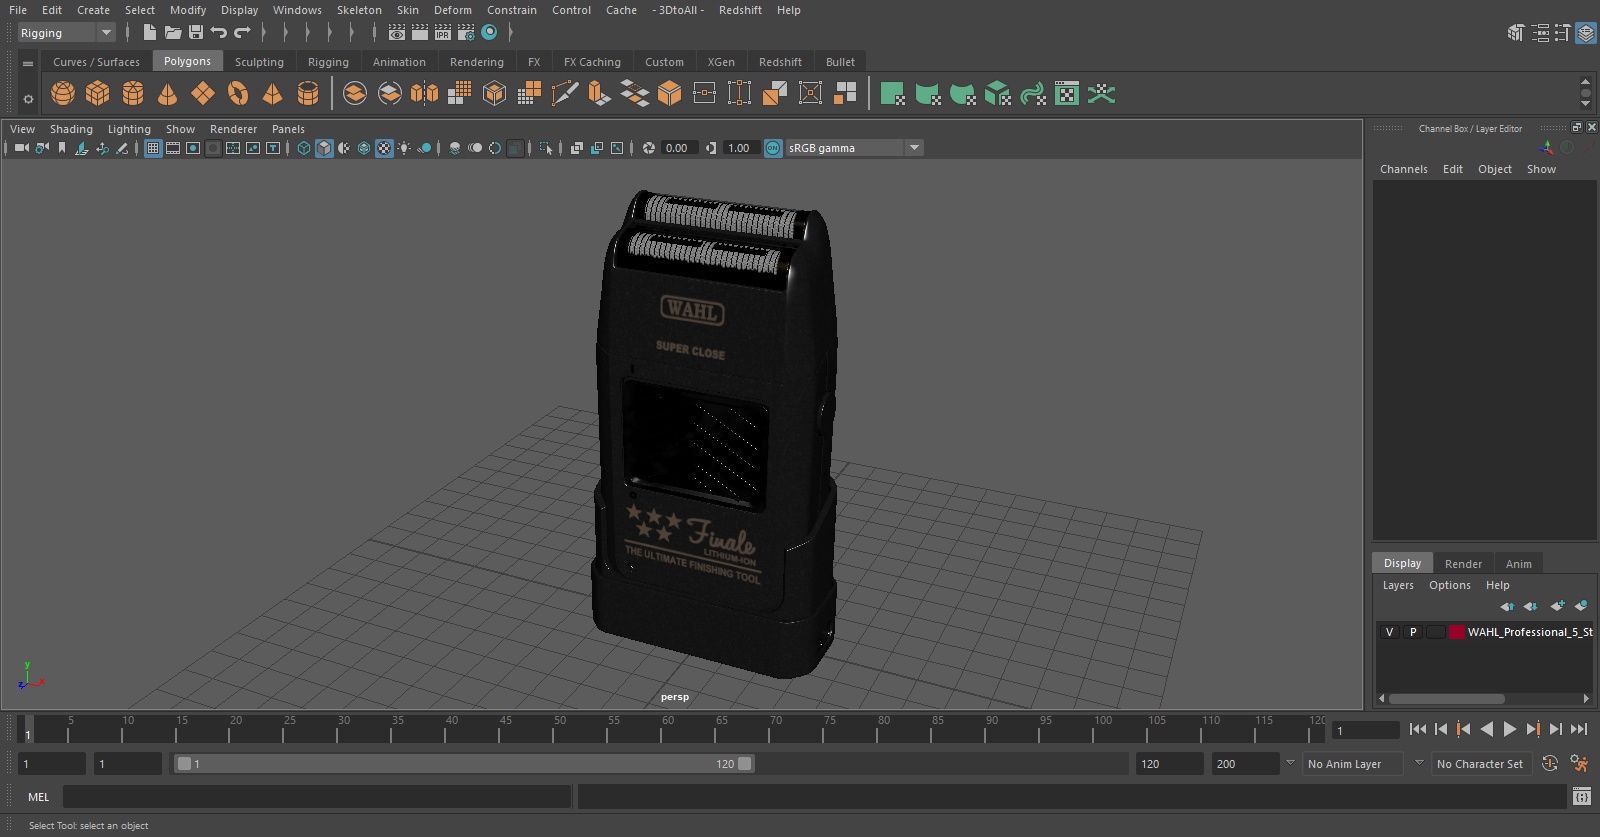Open the Layers menu in Layer Editor

coord(1398,585)
